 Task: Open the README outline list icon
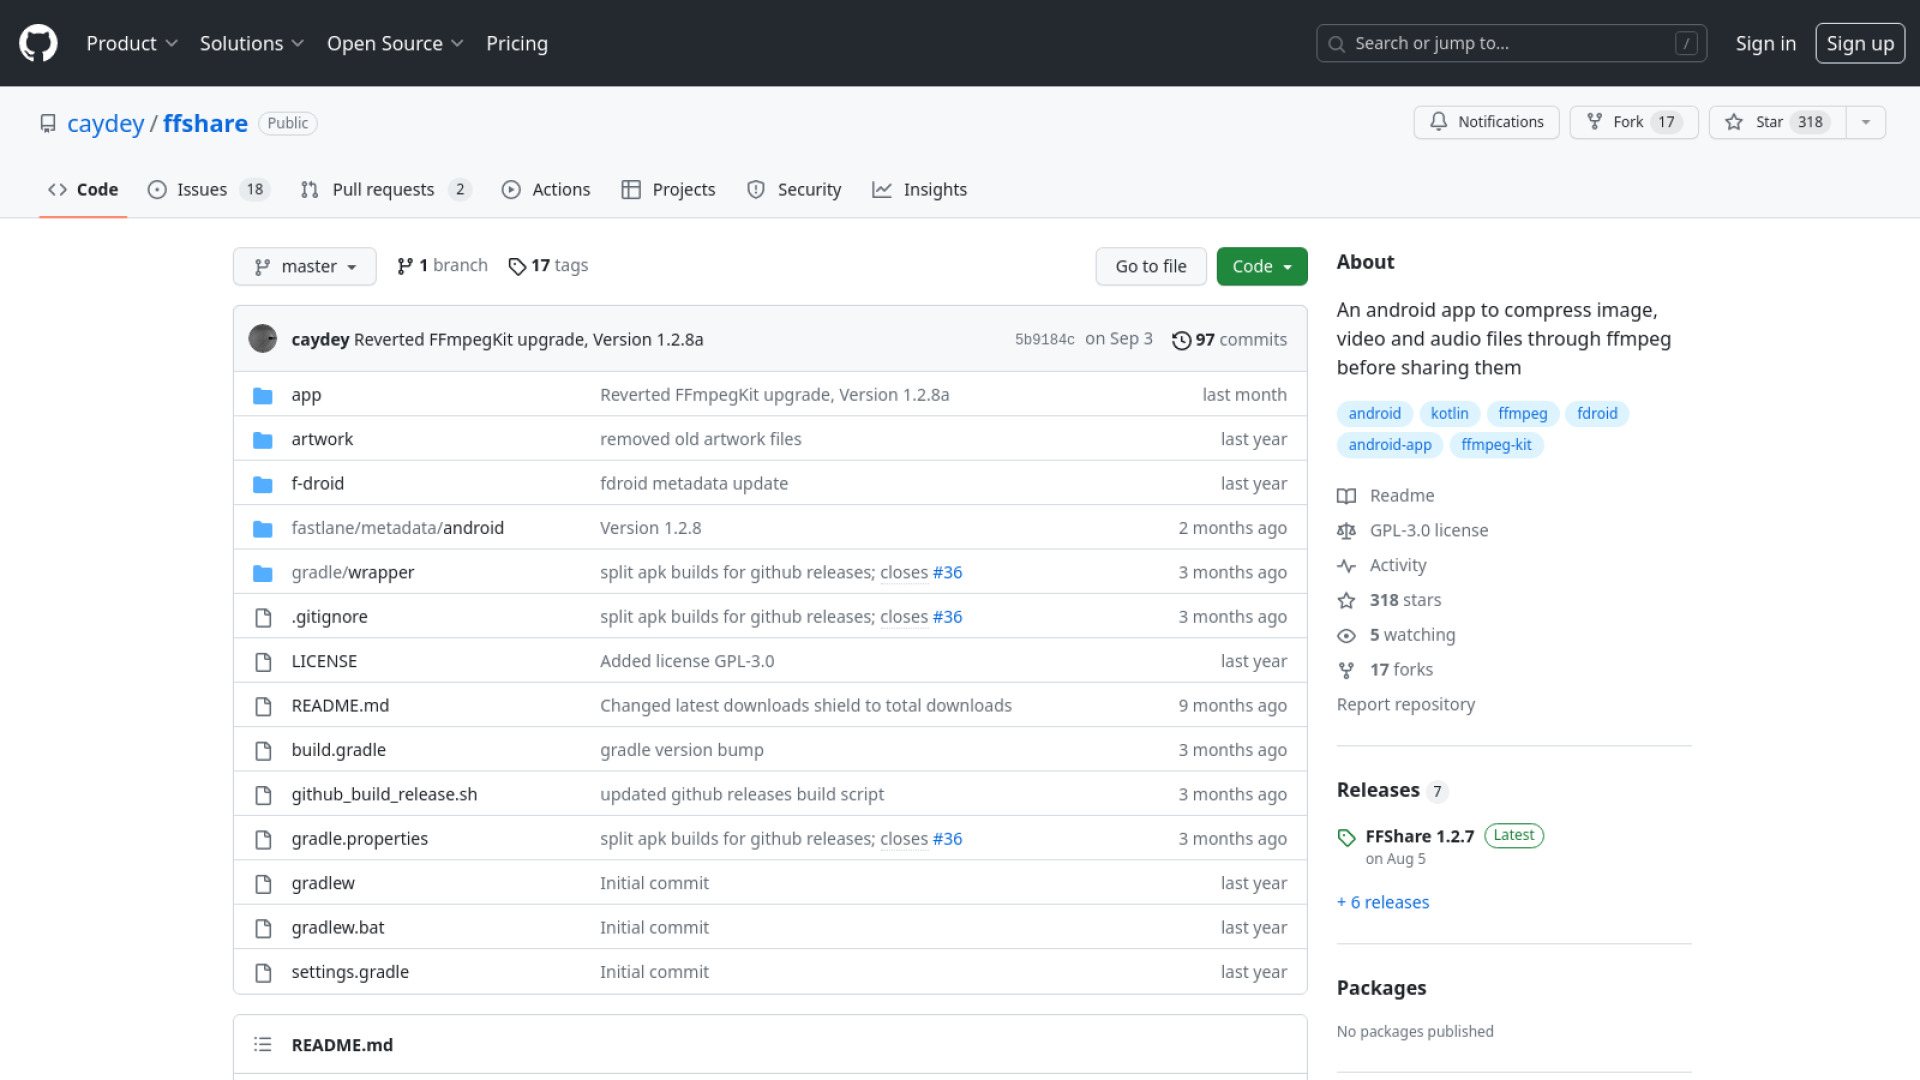[x=263, y=1044]
